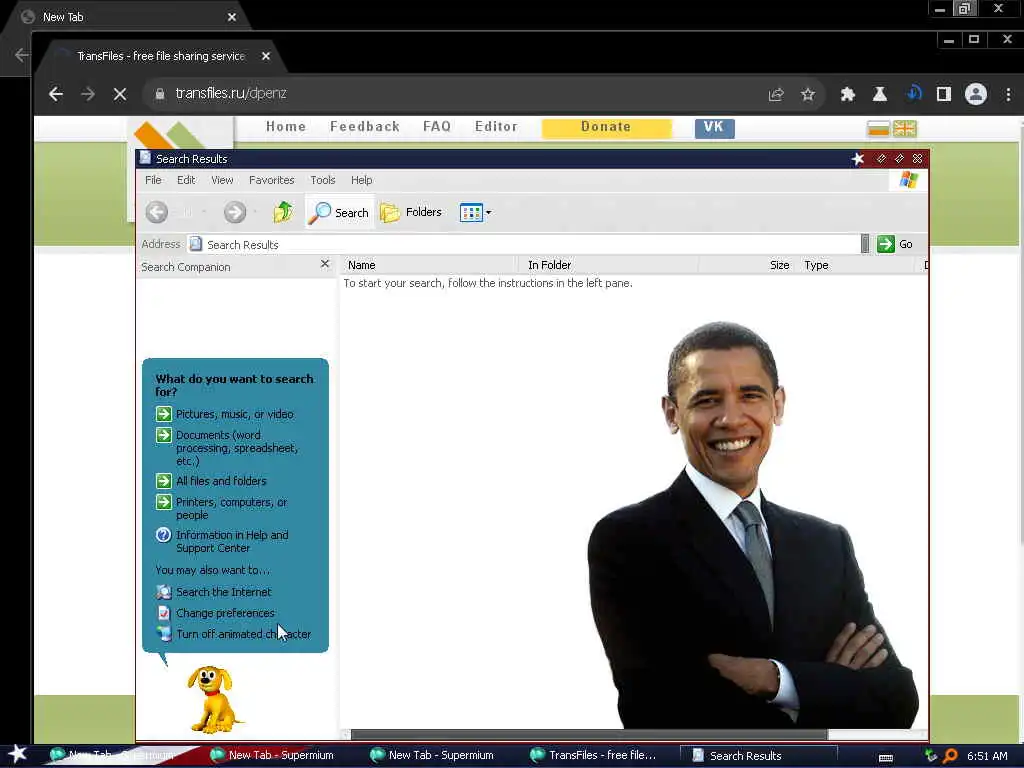Go up one folder level icon

tap(283, 212)
